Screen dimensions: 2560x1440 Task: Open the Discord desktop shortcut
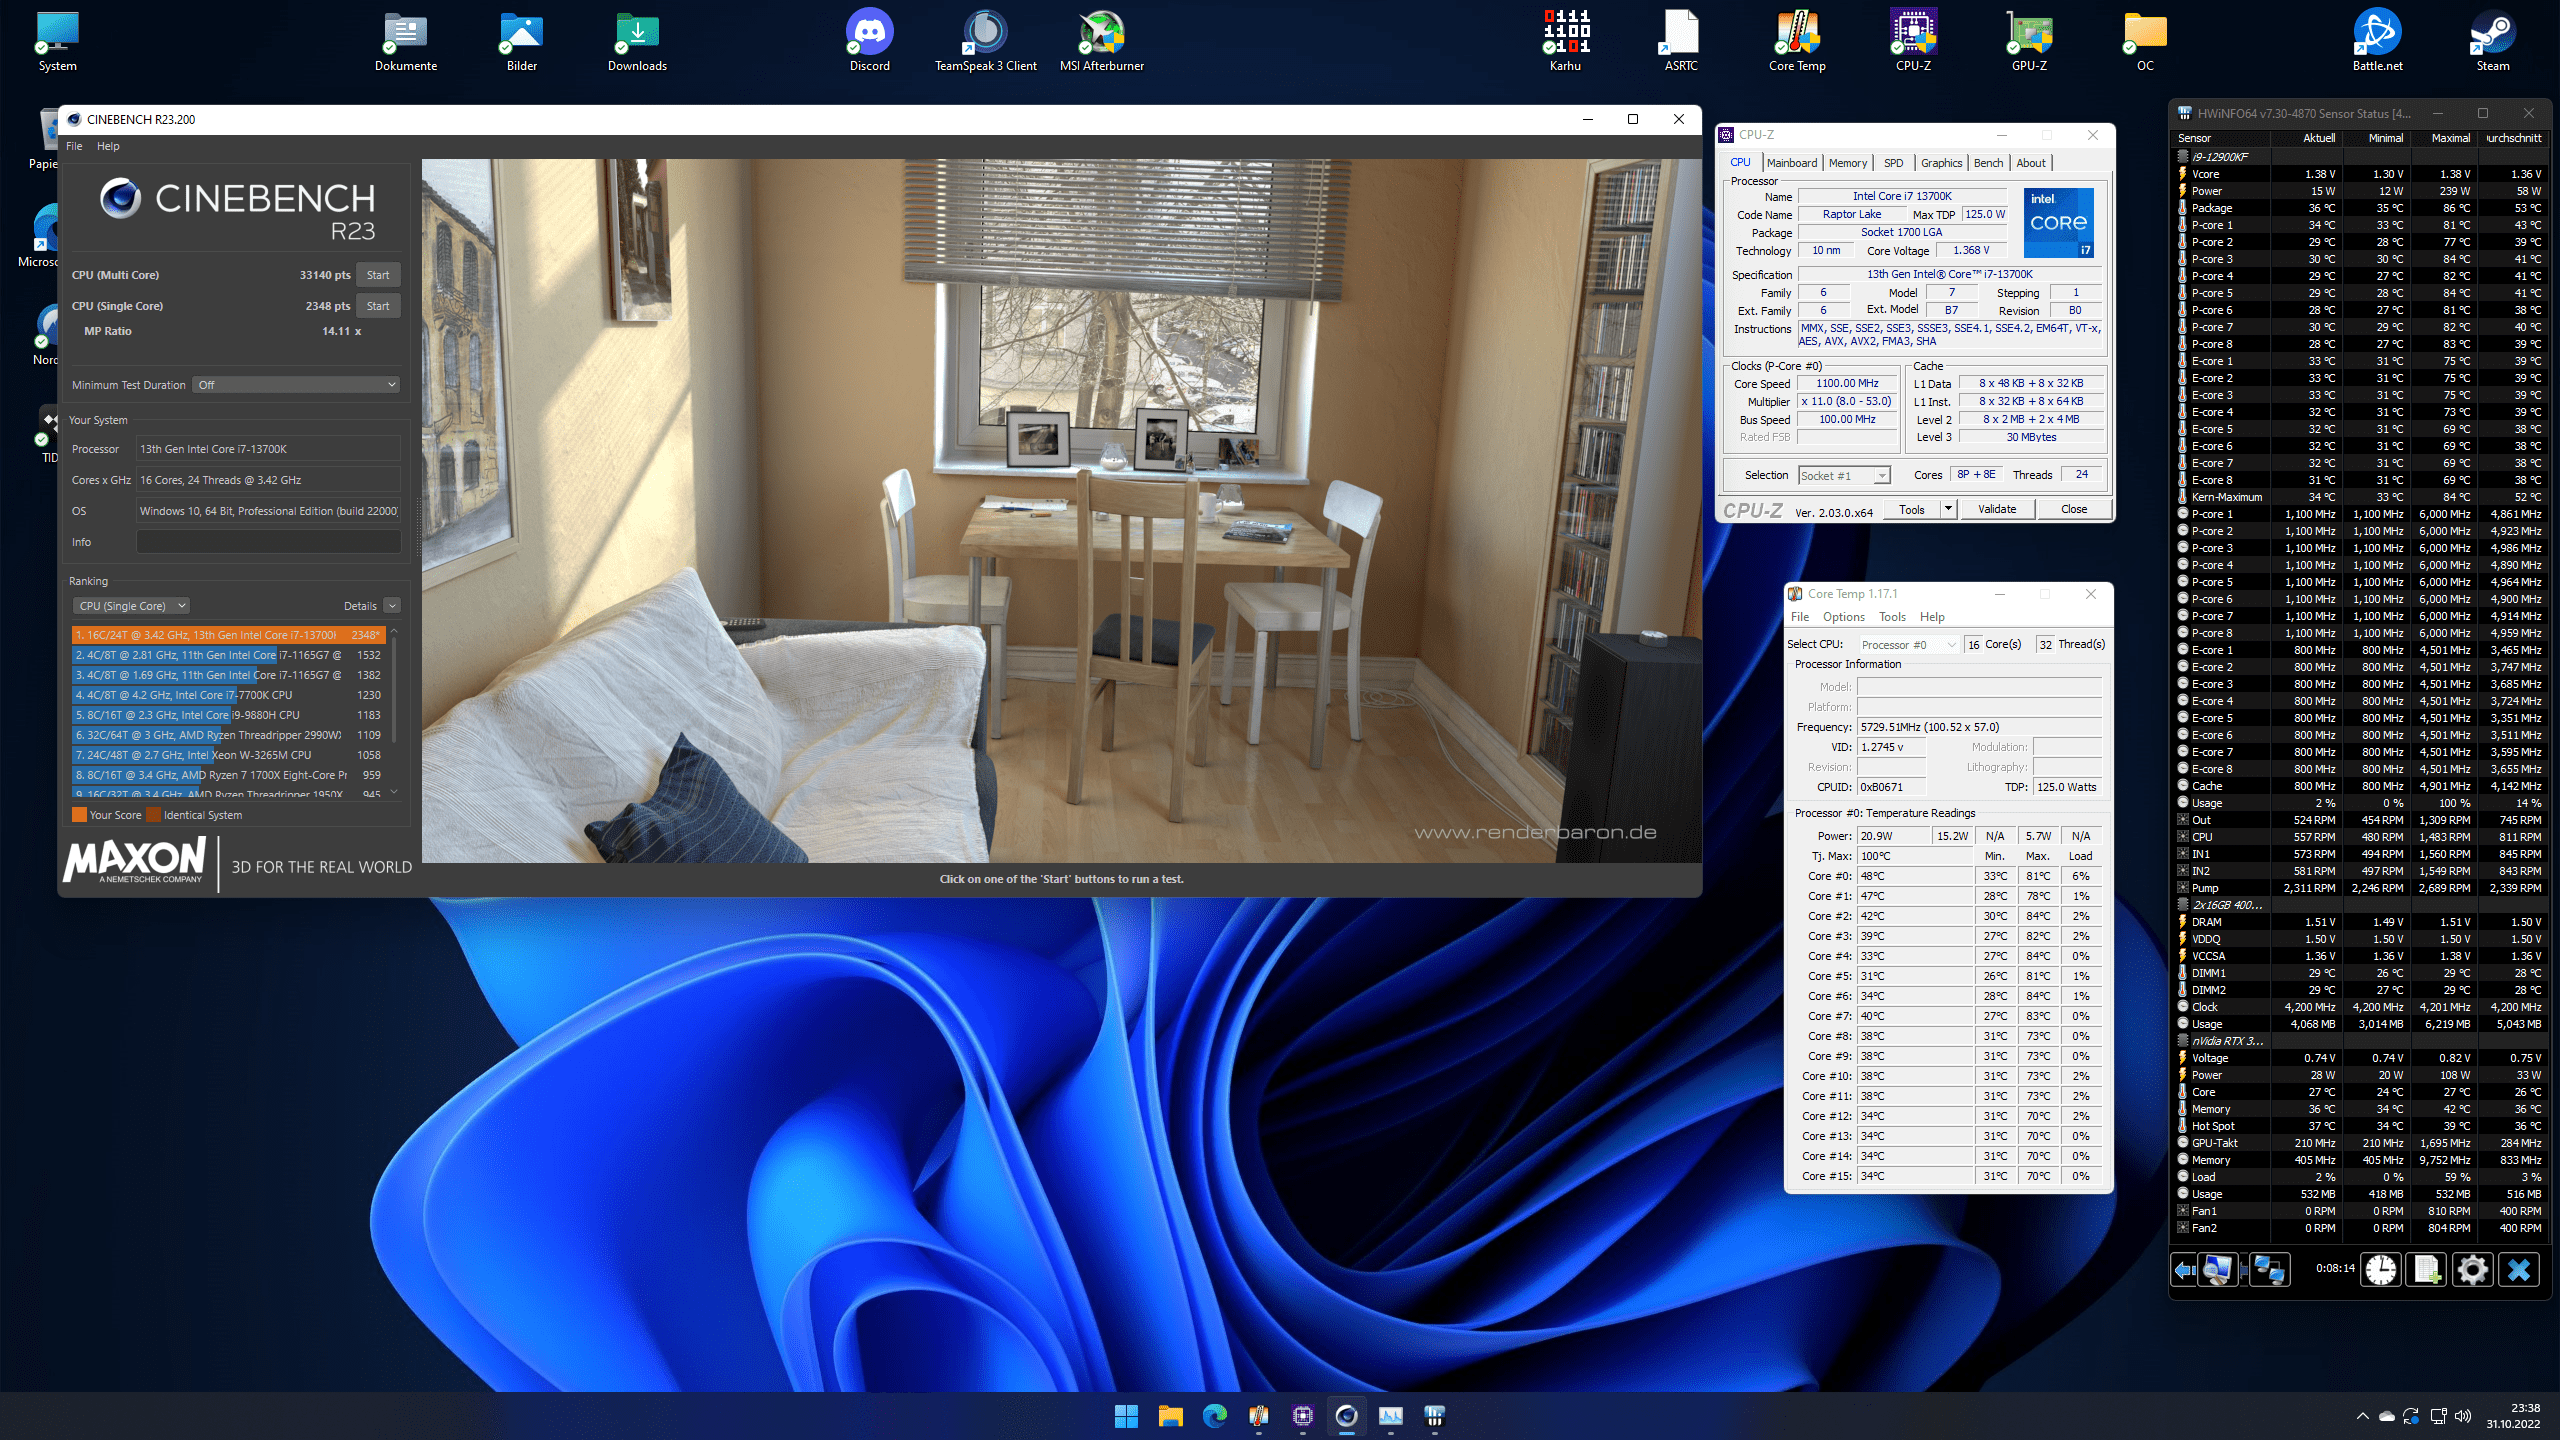click(x=869, y=40)
